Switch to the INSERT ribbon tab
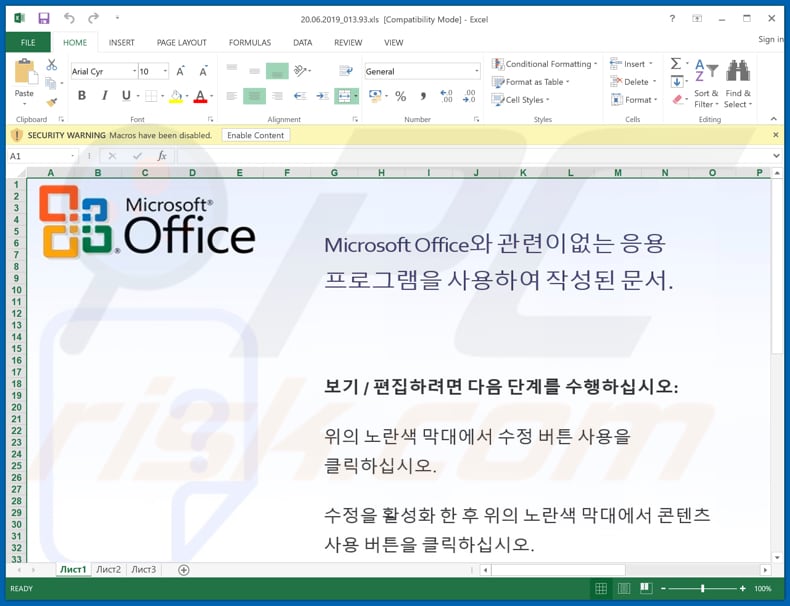Image resolution: width=790 pixels, height=606 pixels. click(121, 42)
